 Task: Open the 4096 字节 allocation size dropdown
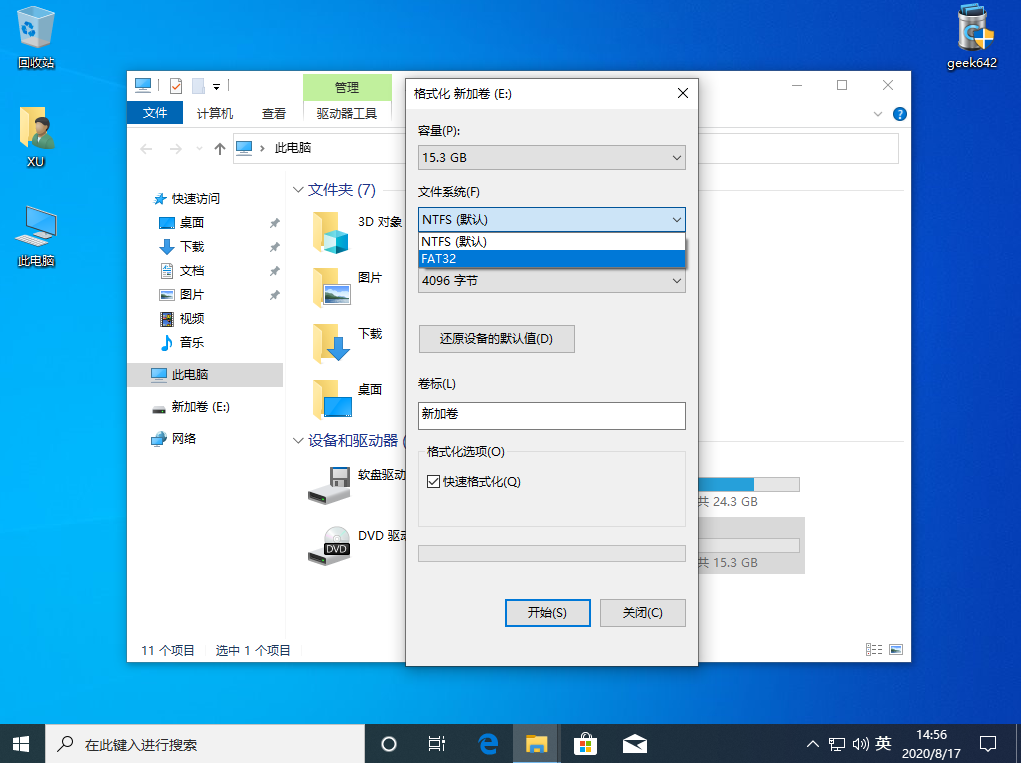(x=552, y=281)
